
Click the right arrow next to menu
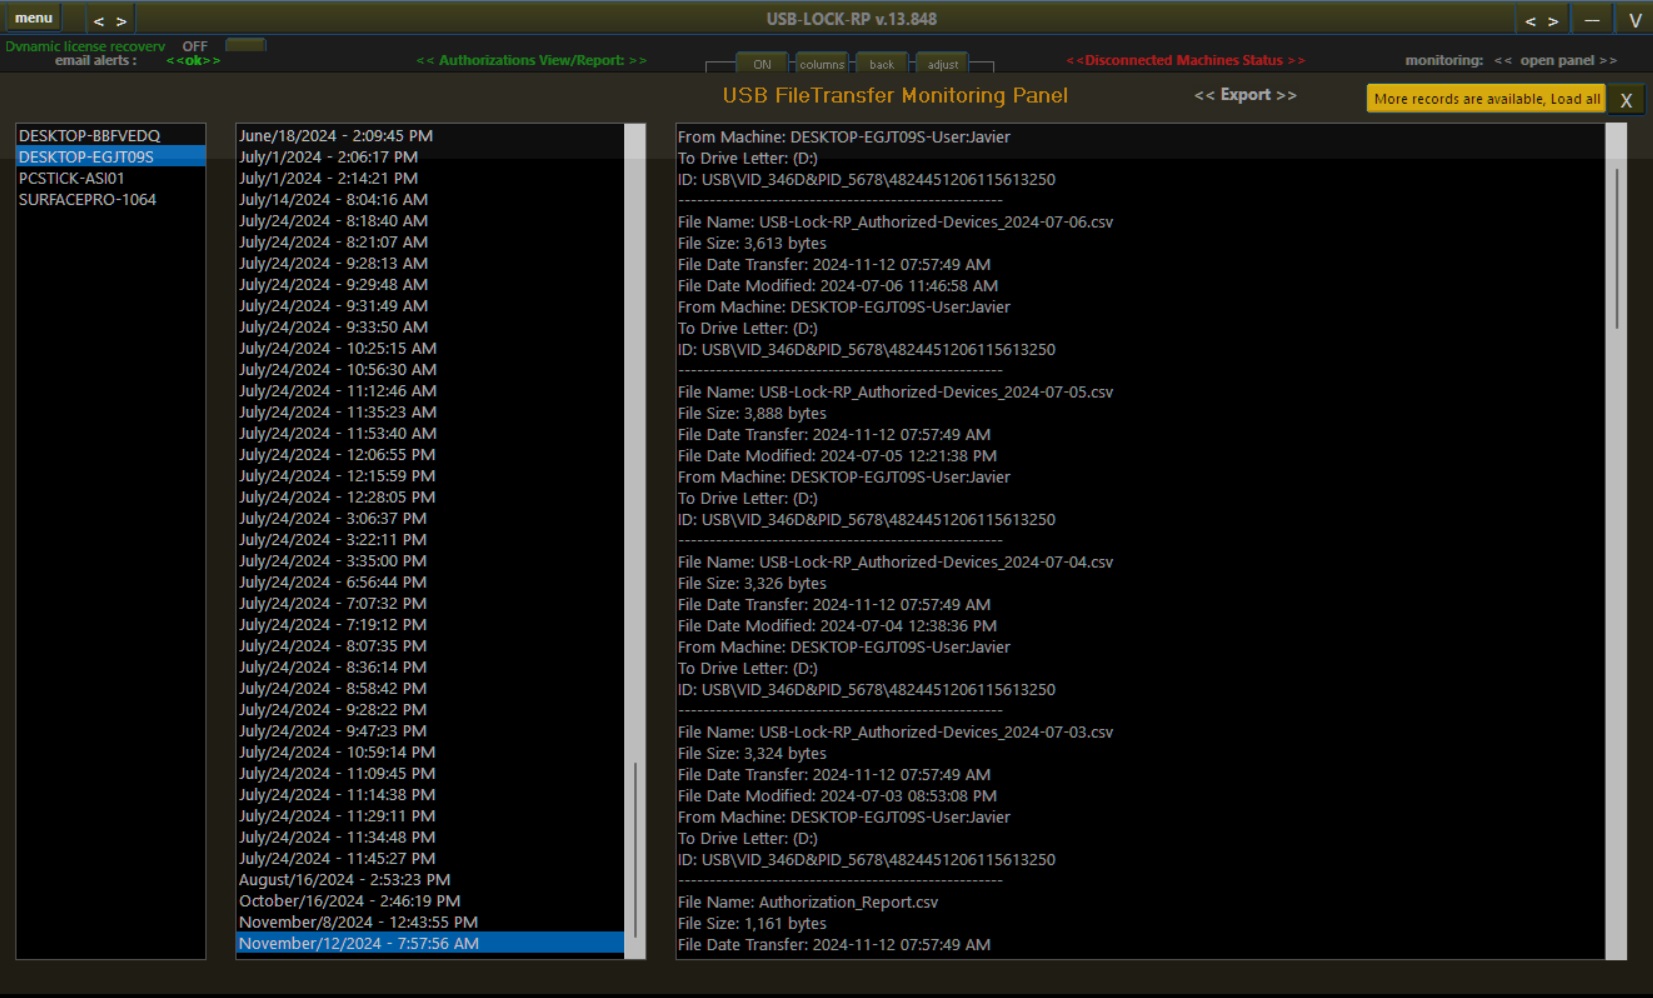pyautogui.click(x=121, y=21)
